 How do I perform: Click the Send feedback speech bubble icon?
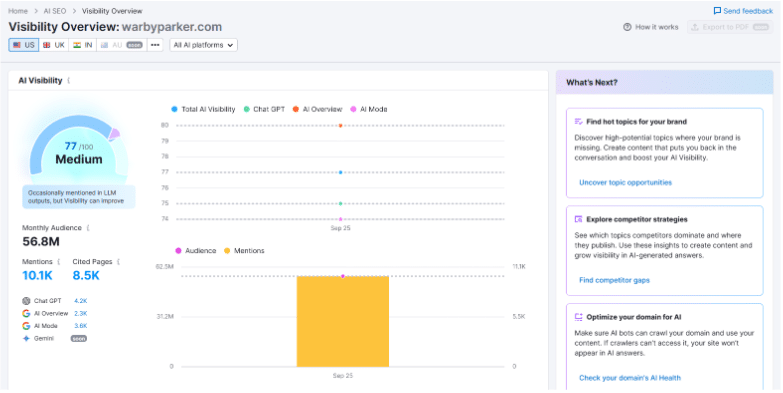pos(717,11)
